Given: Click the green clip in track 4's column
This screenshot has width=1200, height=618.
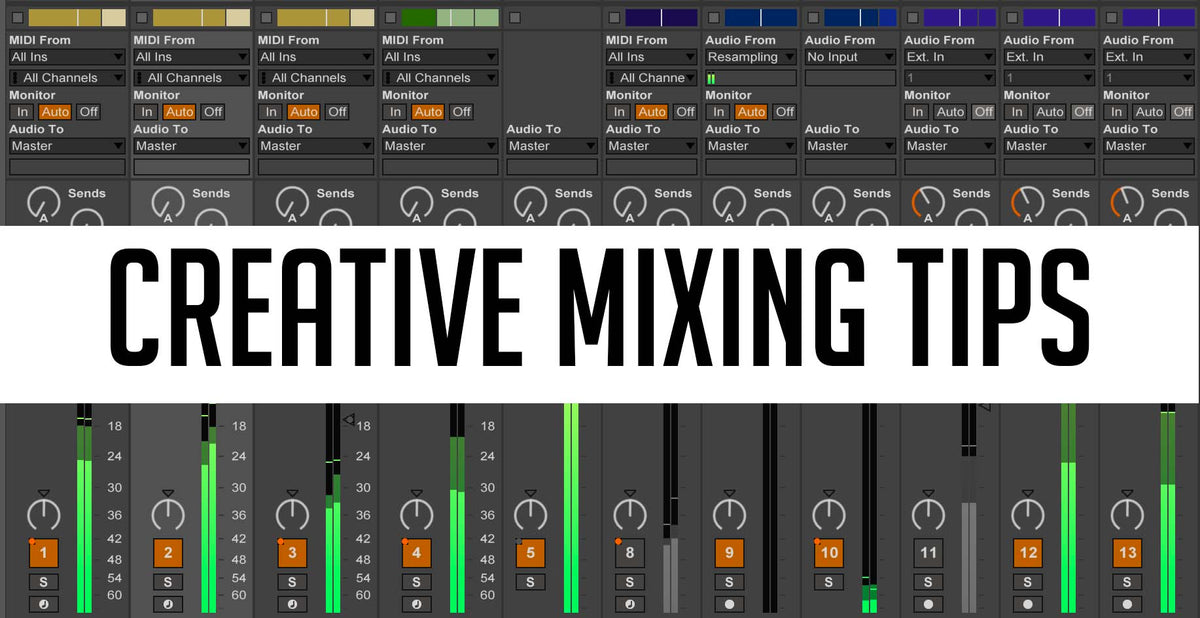Looking at the screenshot, I should click(x=449, y=17).
